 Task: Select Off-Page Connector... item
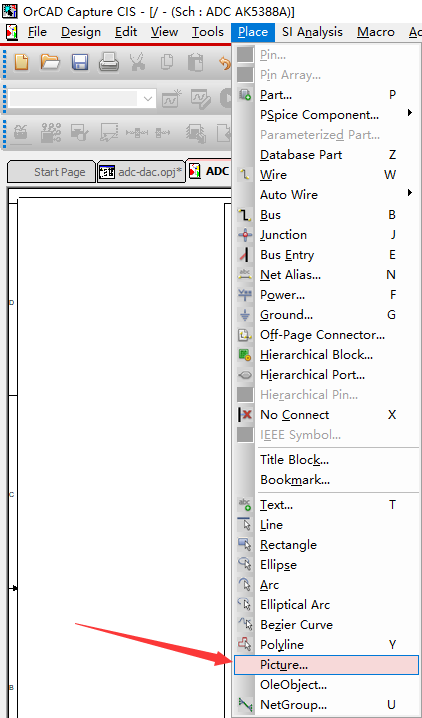326,335
